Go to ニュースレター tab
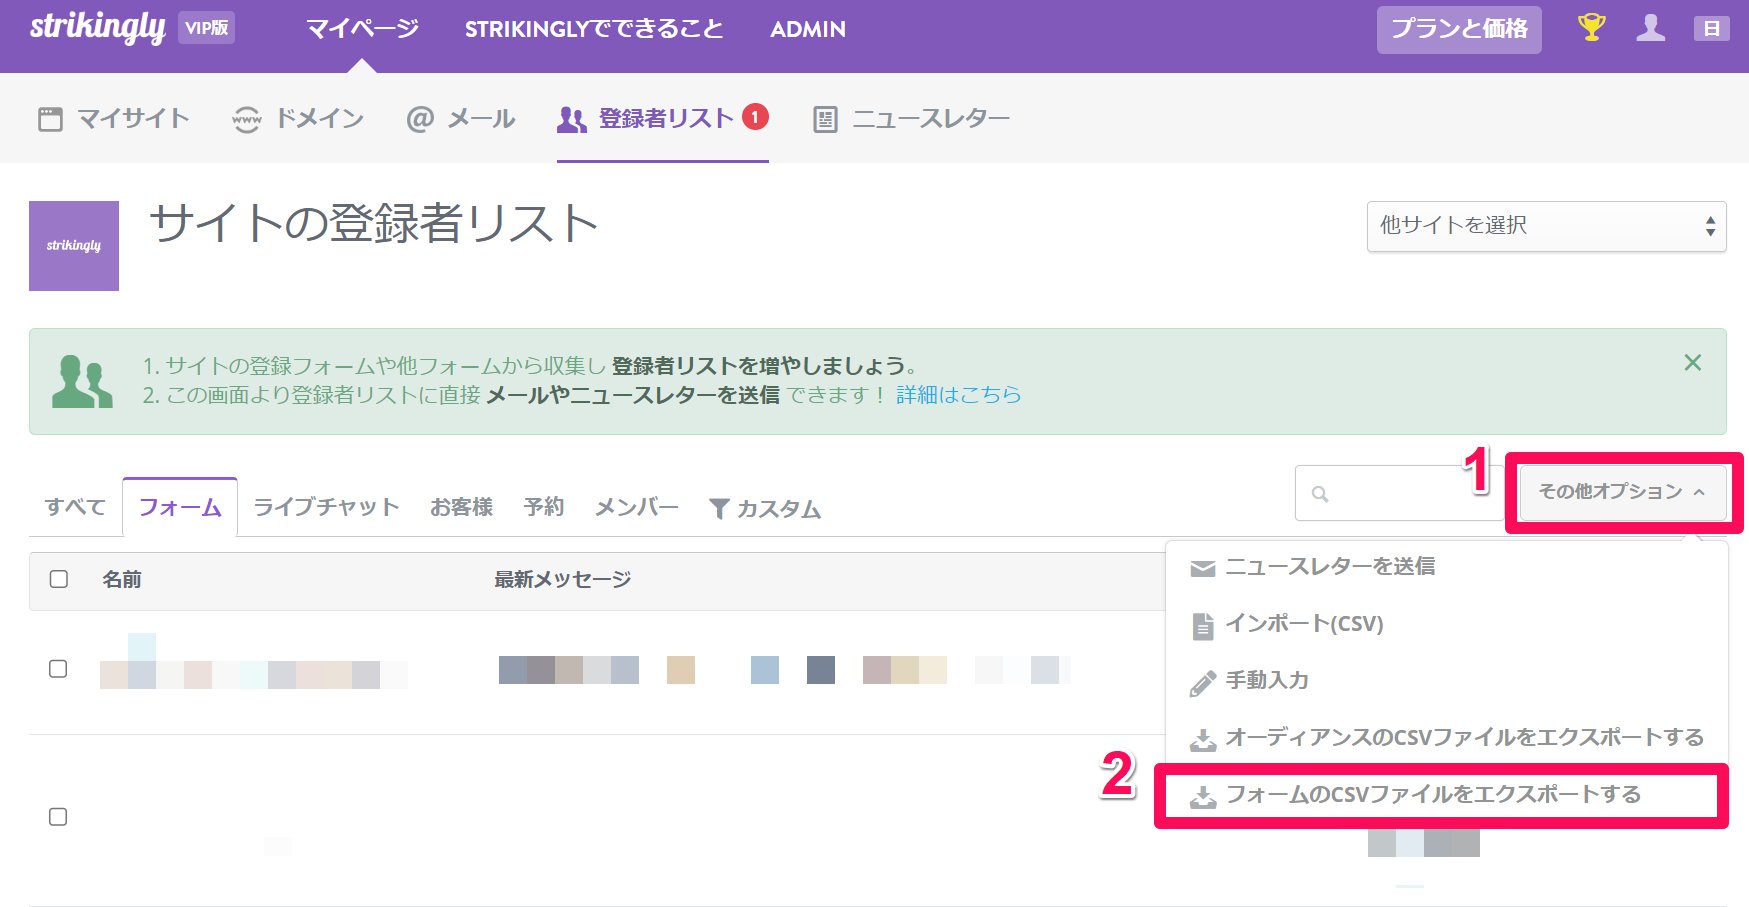Screen dimensions: 1749x907 (911, 120)
